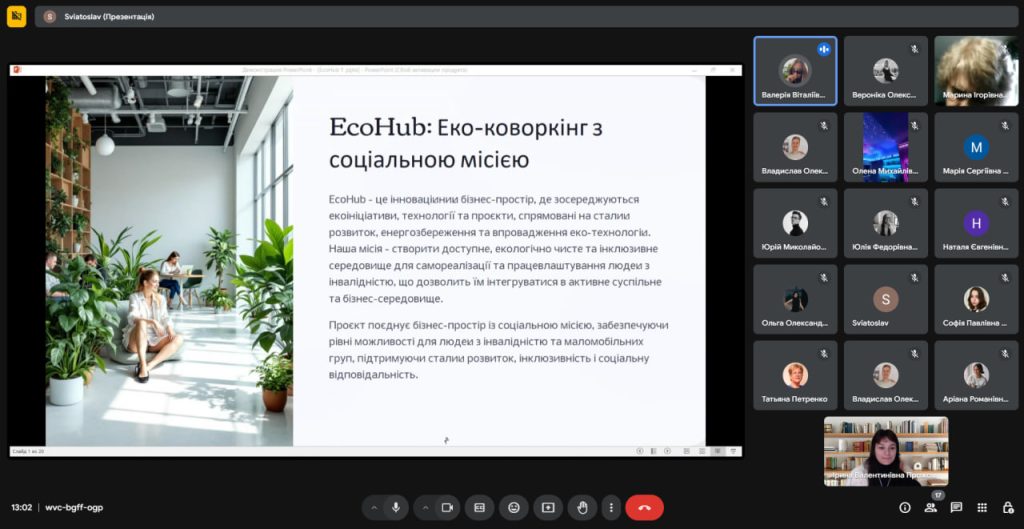1024x529 pixels.
Task: Toggle the camera button
Action: pos(447,507)
